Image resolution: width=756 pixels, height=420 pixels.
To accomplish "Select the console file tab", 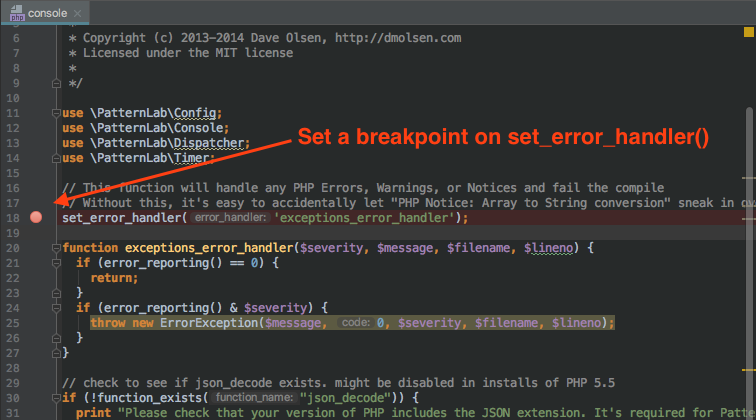I will 46,14.
